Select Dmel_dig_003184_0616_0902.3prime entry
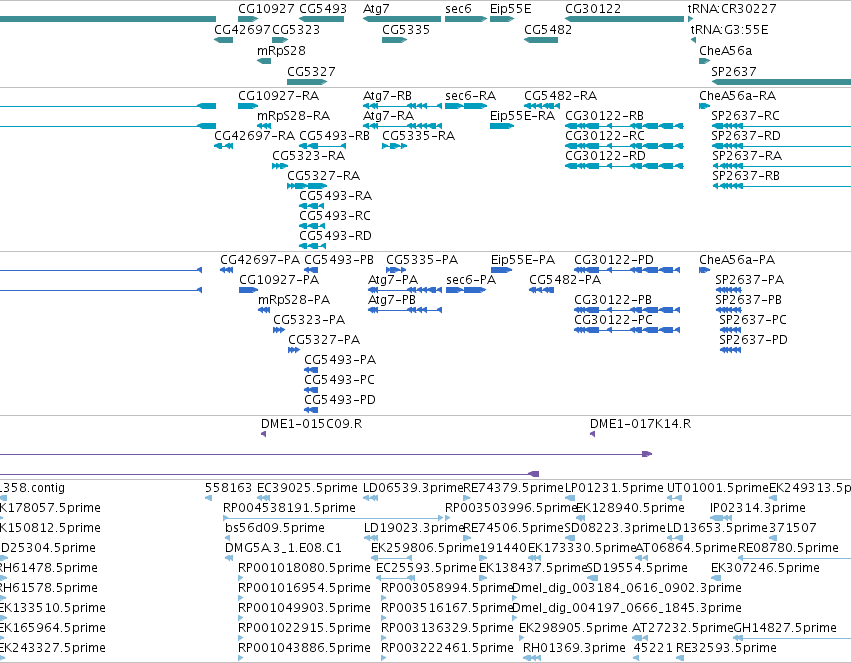This screenshot has width=851, height=663. tap(627, 588)
